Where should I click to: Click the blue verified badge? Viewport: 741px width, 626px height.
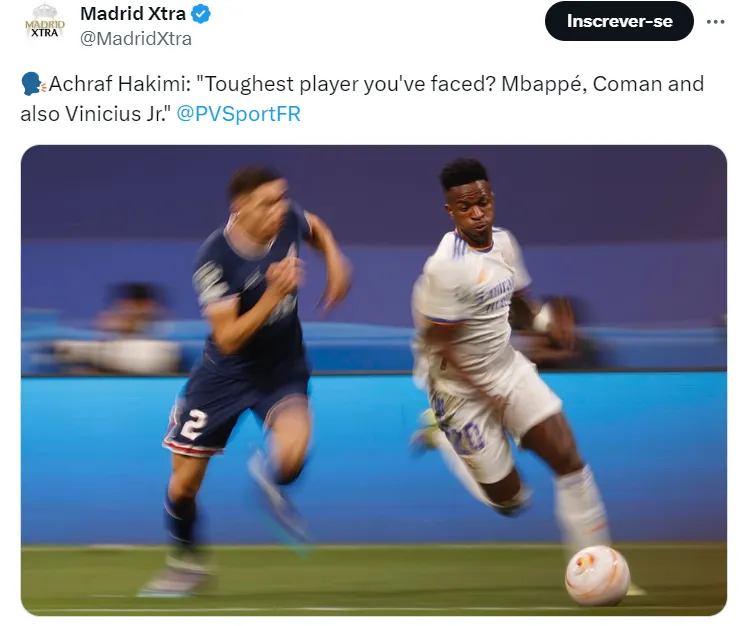[x=200, y=14]
